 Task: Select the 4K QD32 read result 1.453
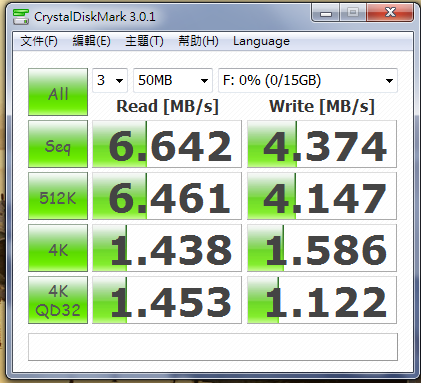pyautogui.click(x=167, y=300)
